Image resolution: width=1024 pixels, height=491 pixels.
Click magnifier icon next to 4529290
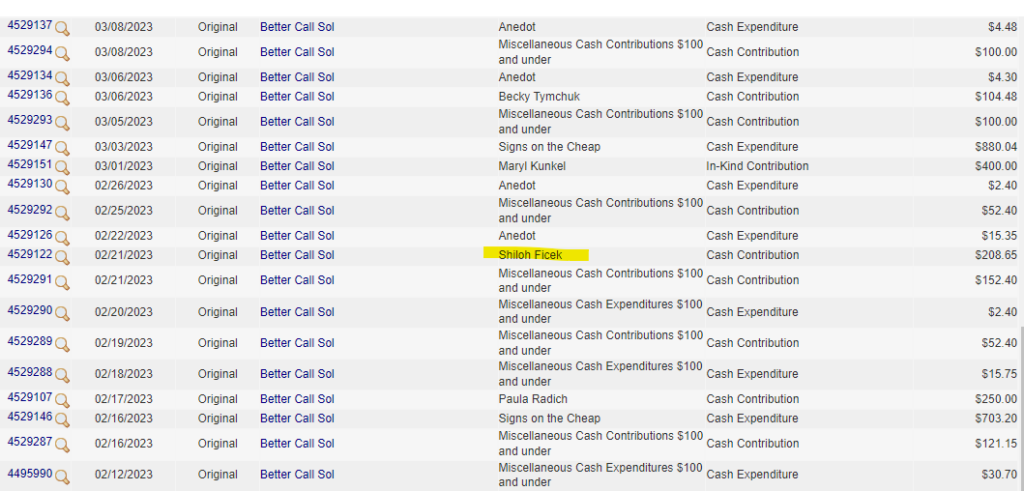pyautogui.click(x=63, y=313)
